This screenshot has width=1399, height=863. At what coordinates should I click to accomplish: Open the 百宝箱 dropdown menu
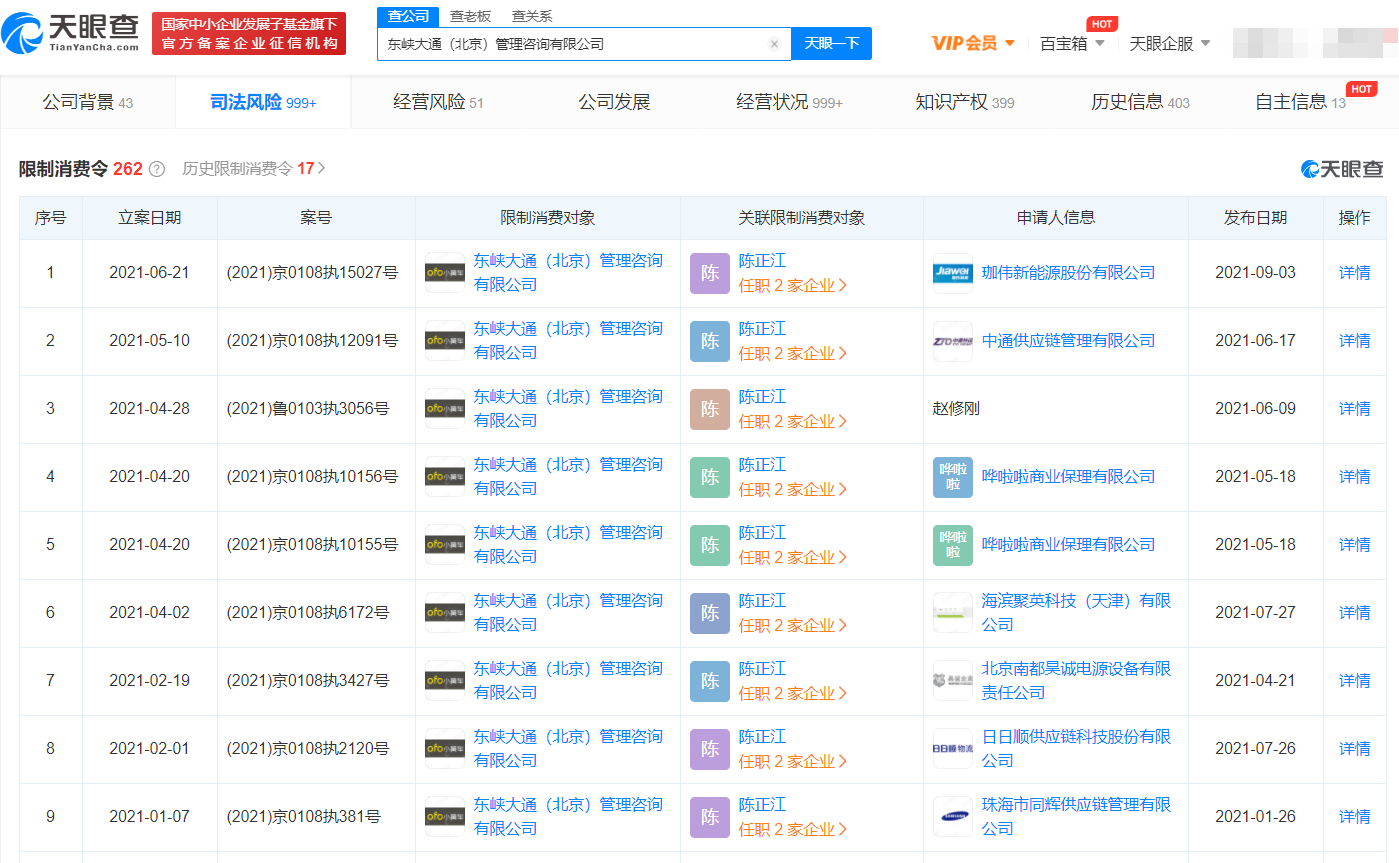1072,43
